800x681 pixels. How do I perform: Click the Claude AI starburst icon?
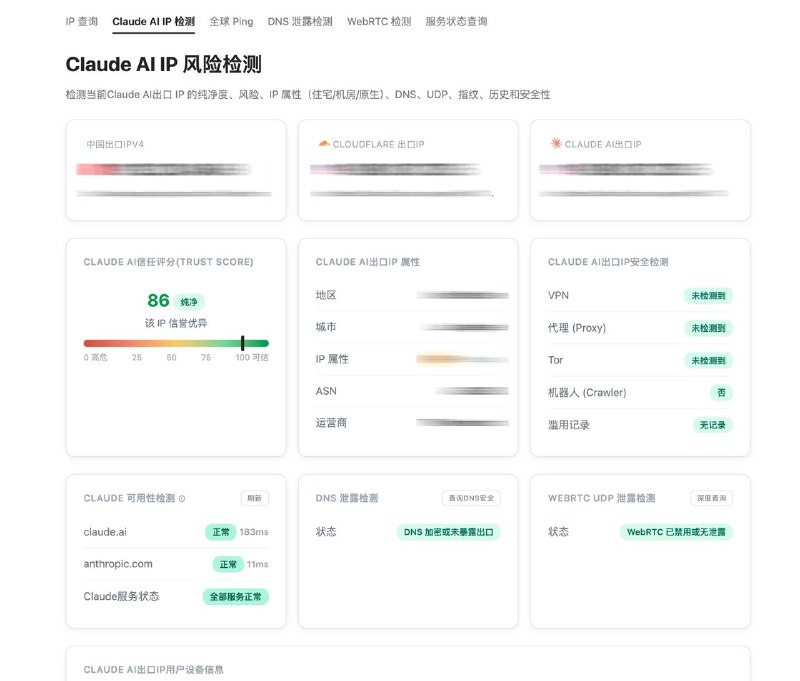click(x=556, y=144)
